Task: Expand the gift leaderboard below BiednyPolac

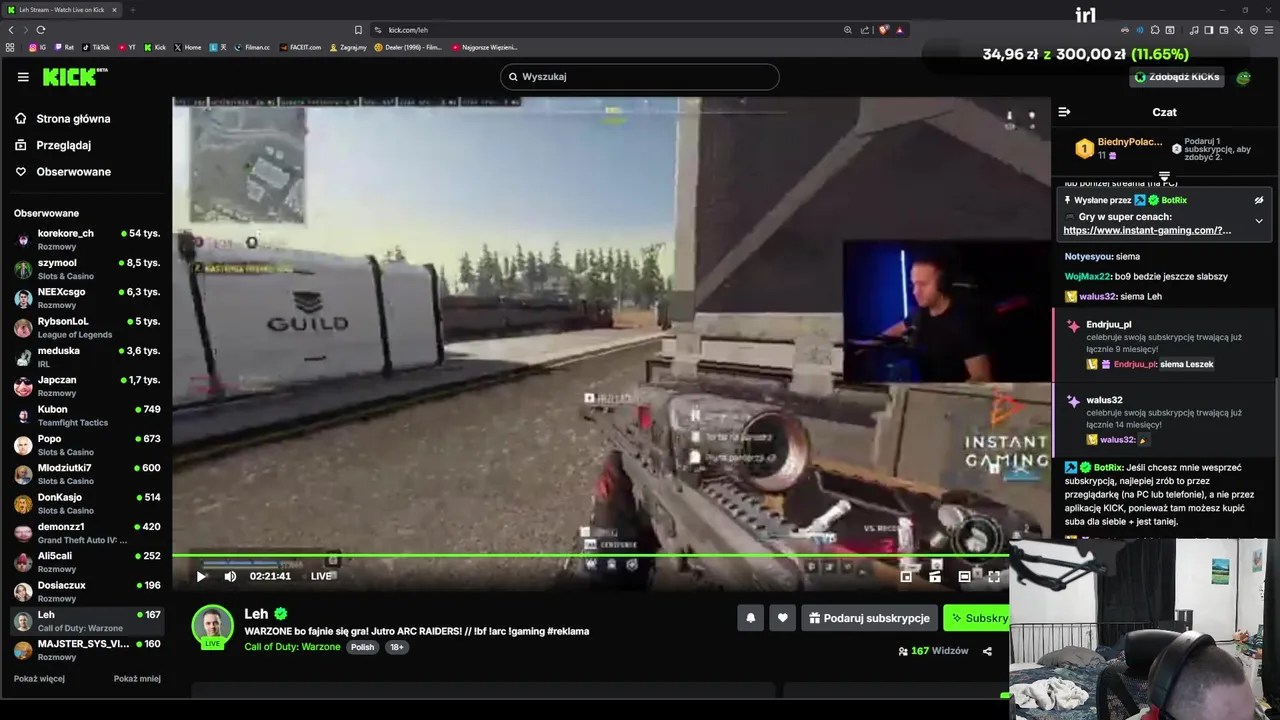Action: pyautogui.click(x=1164, y=177)
